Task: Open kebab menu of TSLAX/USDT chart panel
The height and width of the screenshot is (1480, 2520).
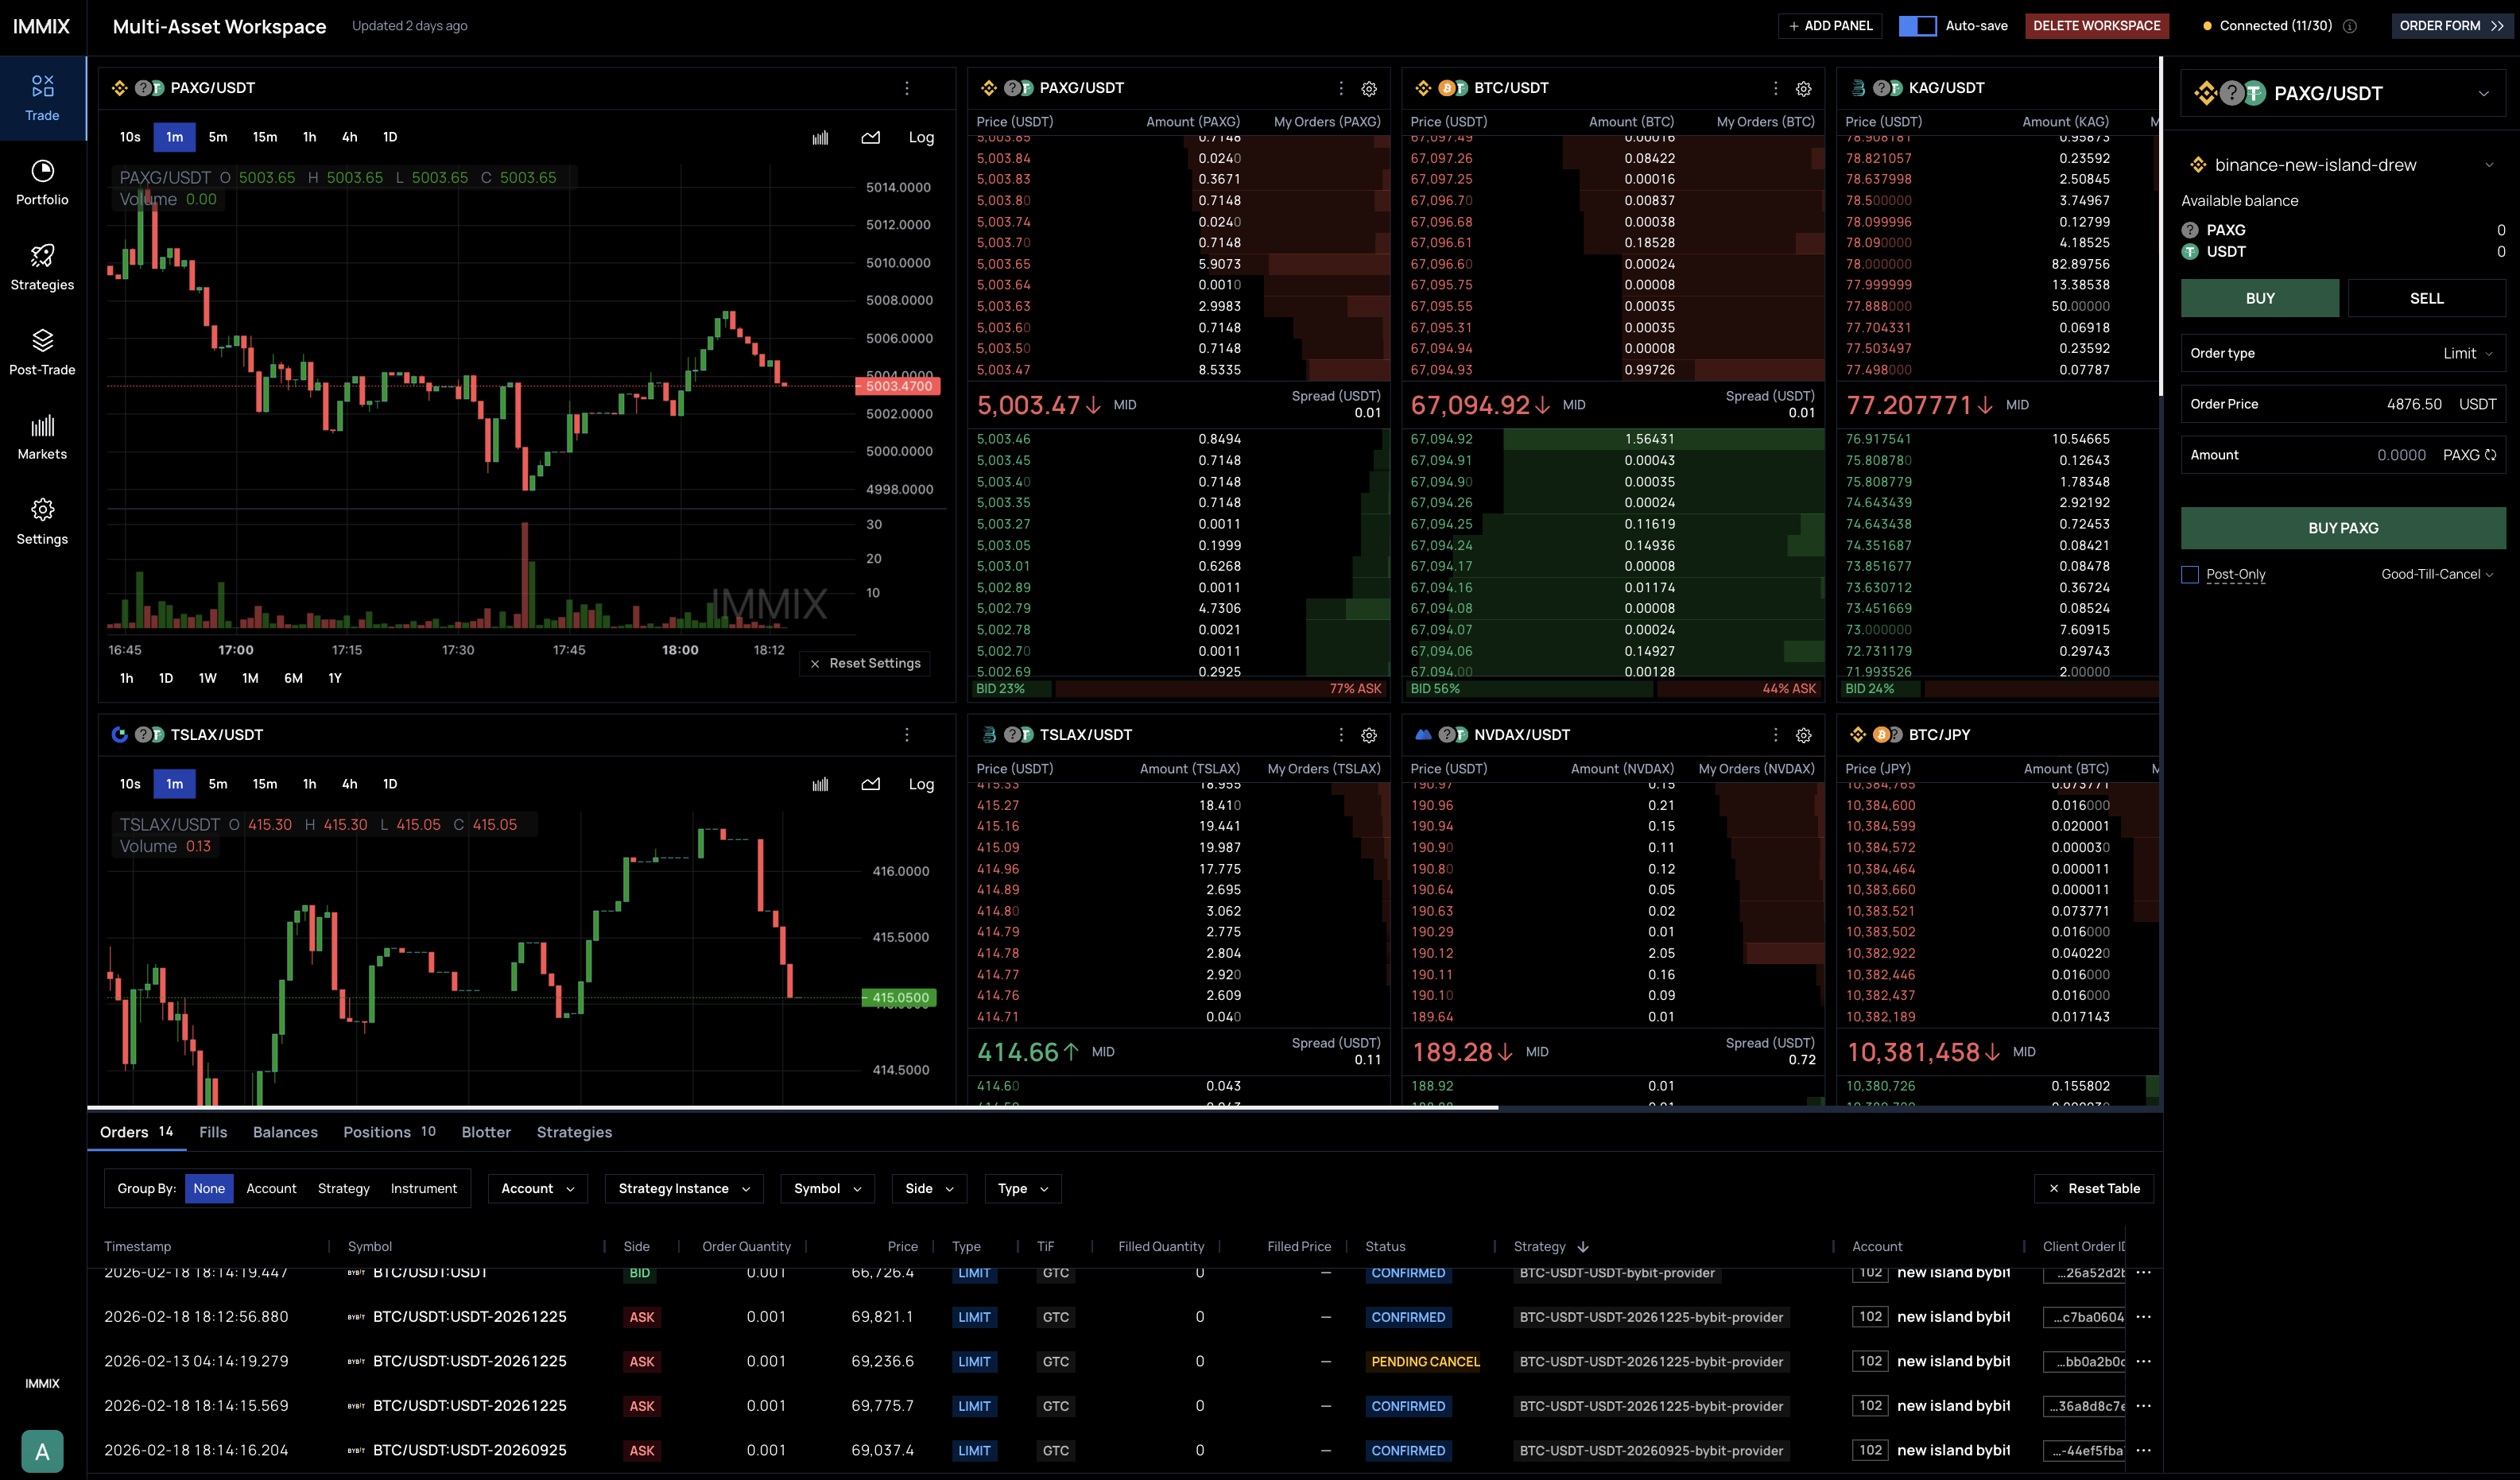Action: (x=907, y=735)
